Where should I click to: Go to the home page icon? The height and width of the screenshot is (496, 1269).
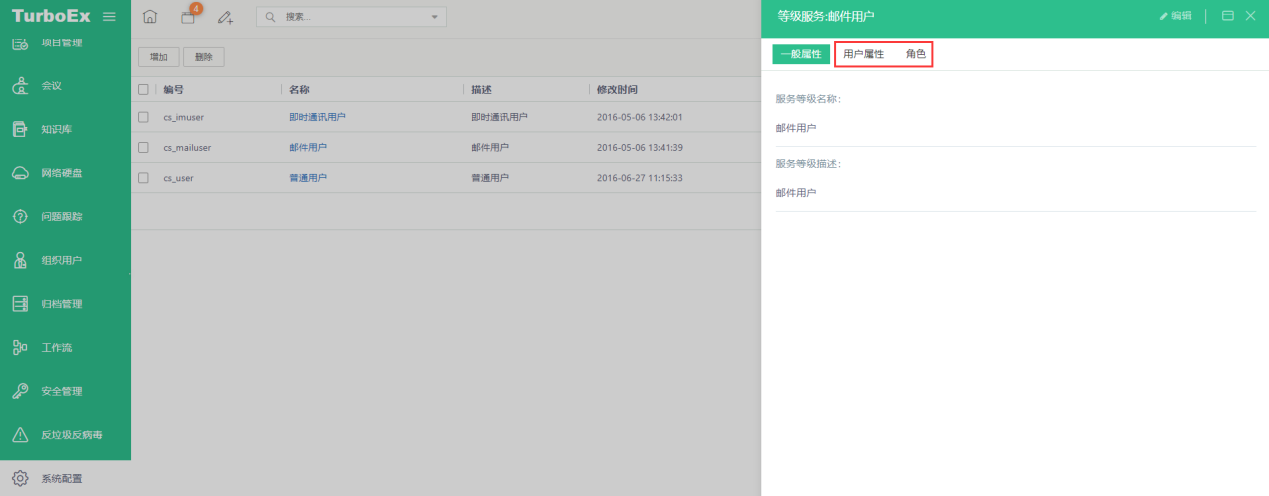150,17
